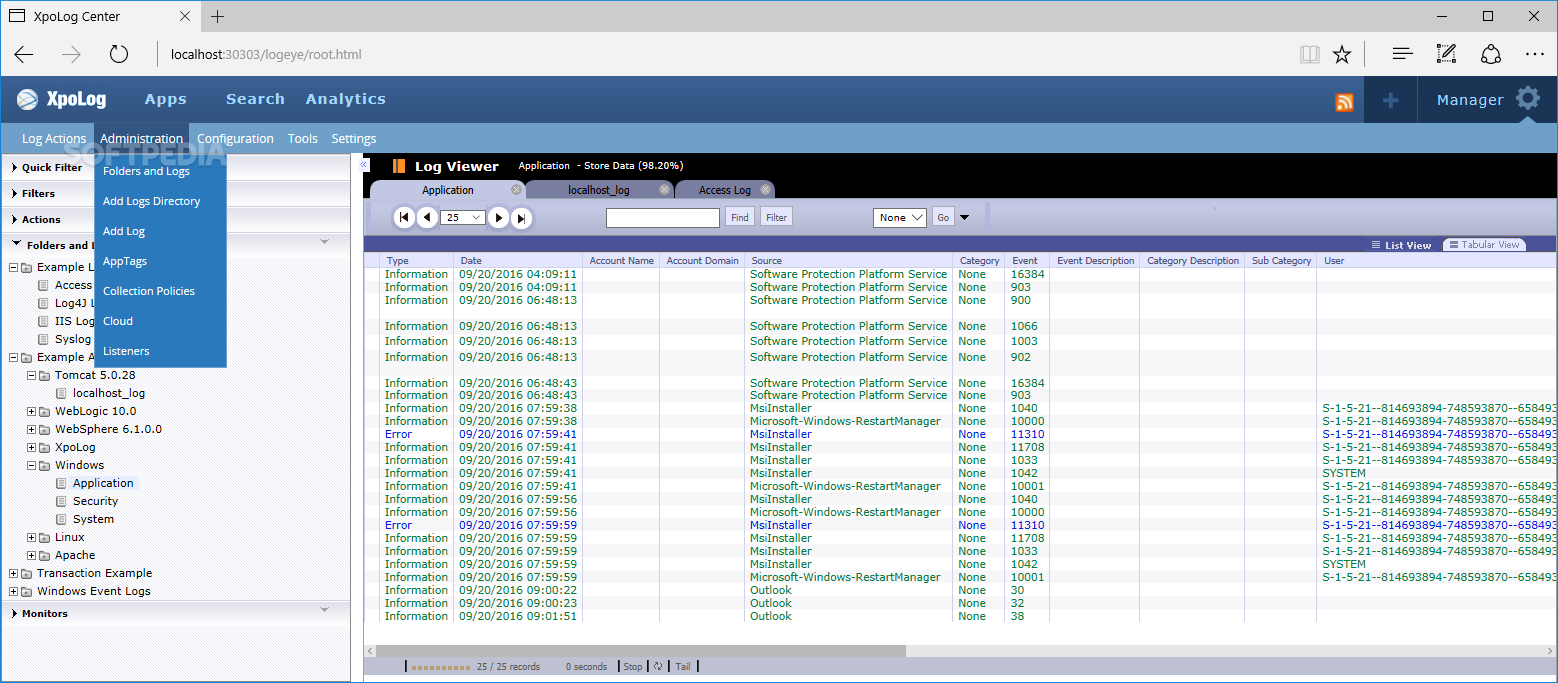Click browser back arrow

coord(24,54)
